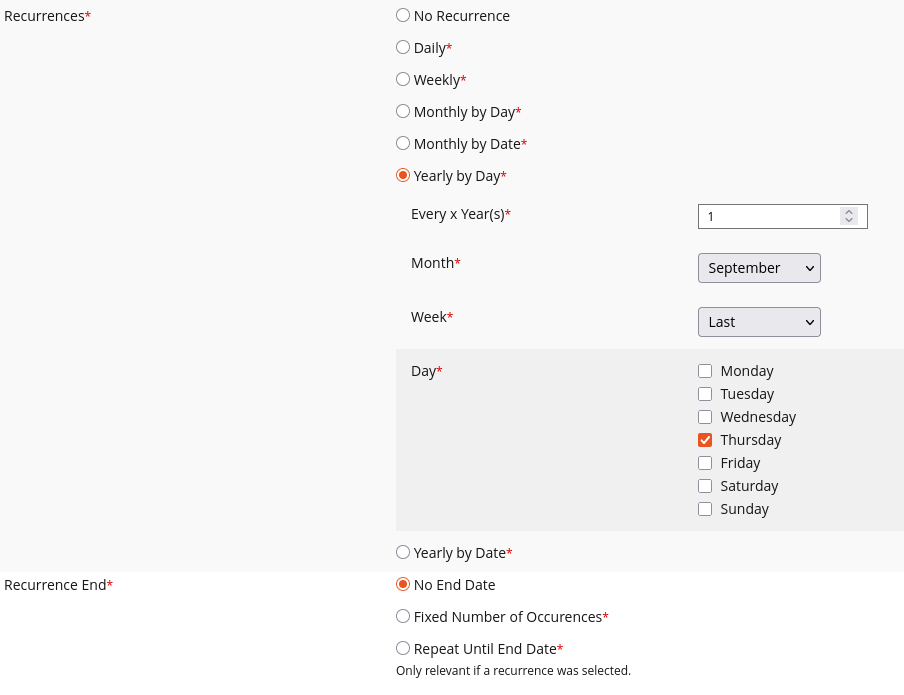The height and width of the screenshot is (695, 904).
Task: Tick the Wednesday checkbox
Action: click(x=705, y=417)
